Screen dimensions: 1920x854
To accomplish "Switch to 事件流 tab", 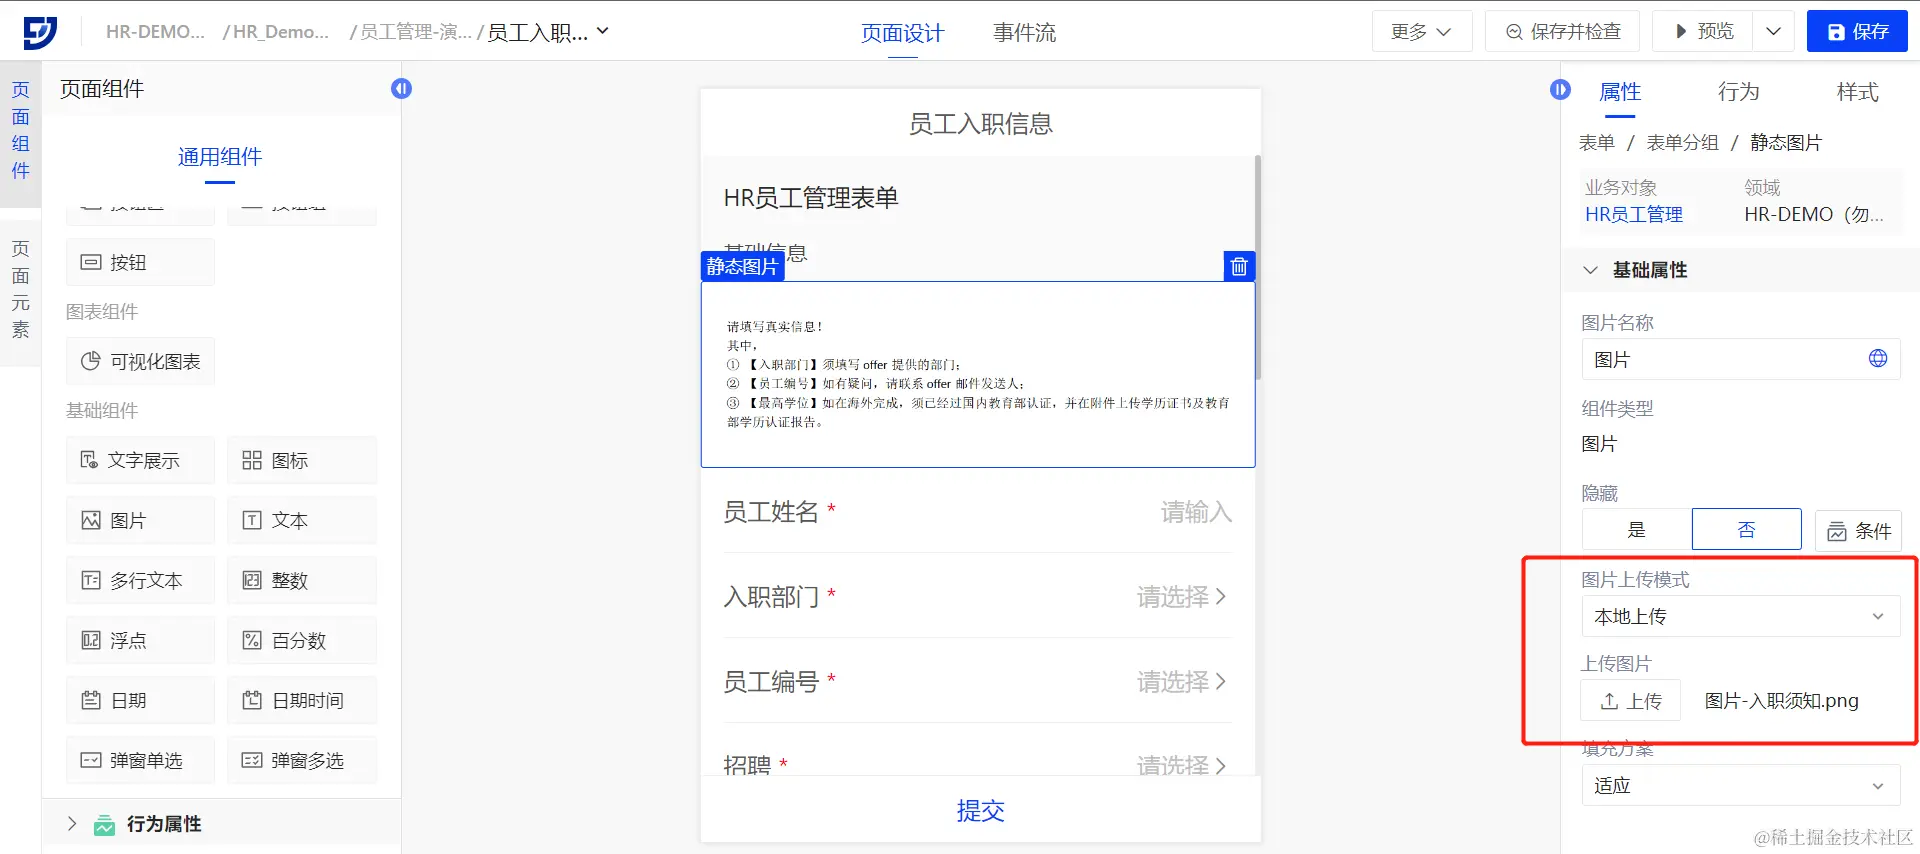I will [1024, 33].
